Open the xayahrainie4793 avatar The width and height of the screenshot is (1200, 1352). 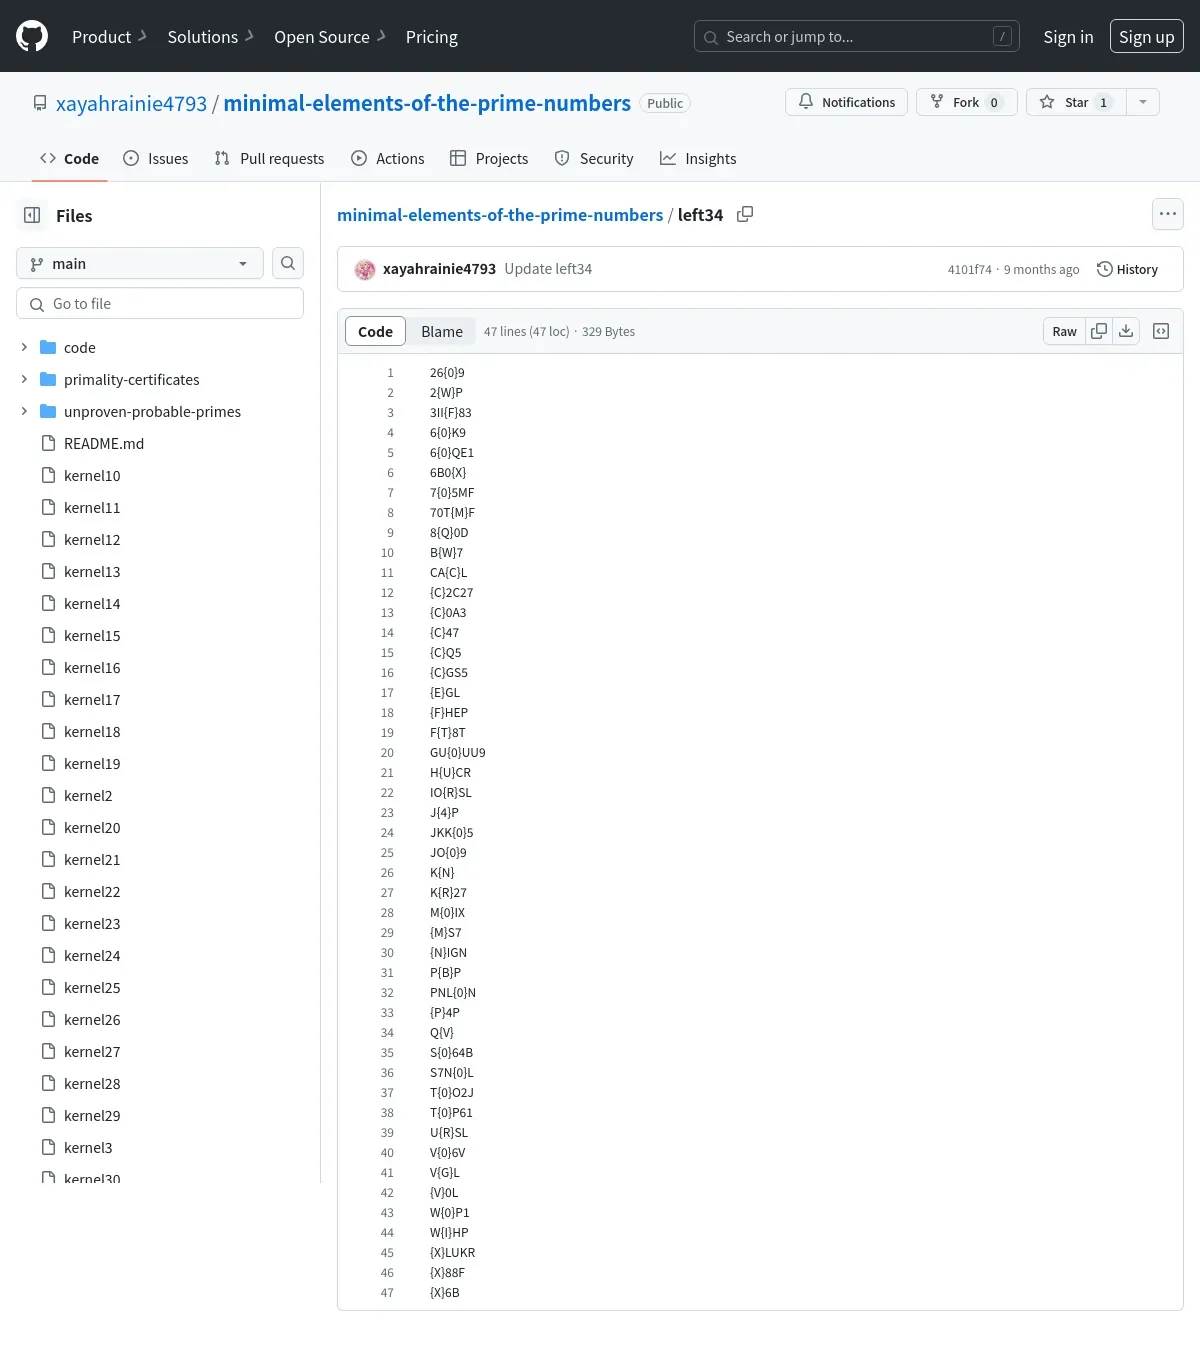(365, 269)
